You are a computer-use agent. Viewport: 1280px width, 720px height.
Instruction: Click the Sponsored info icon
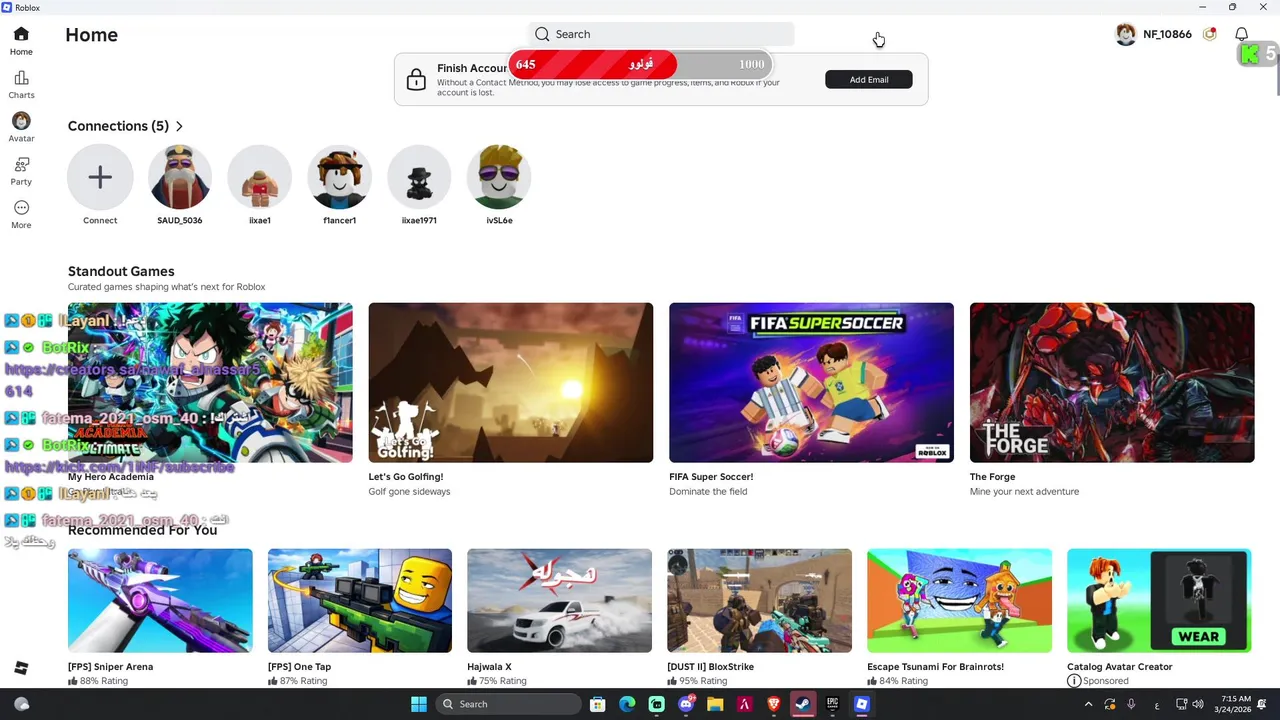[1074, 681]
